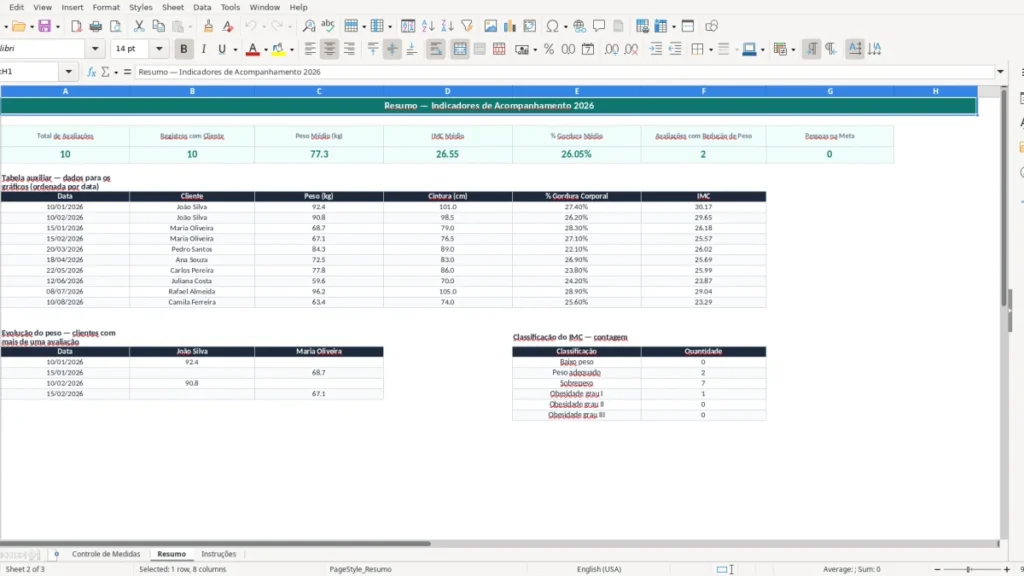Click the Show Draw Functions shapes icon
Image resolution: width=1024 pixels, height=576 pixels.
click(x=711, y=26)
